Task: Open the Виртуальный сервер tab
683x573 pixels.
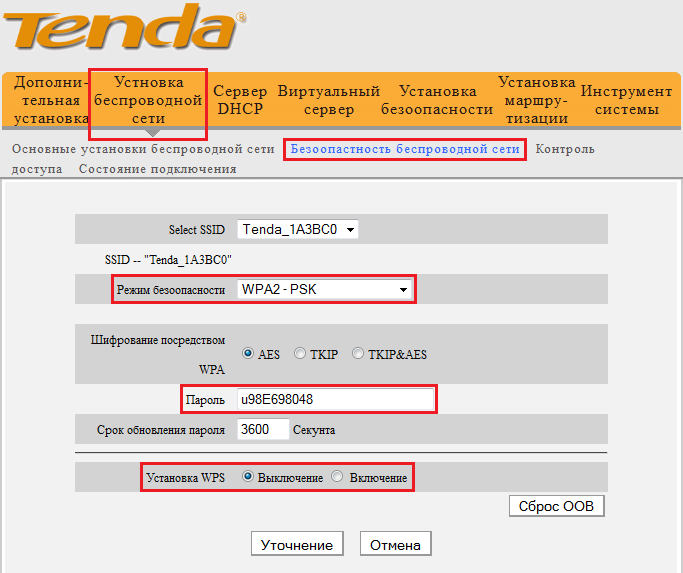Action: click(329, 100)
